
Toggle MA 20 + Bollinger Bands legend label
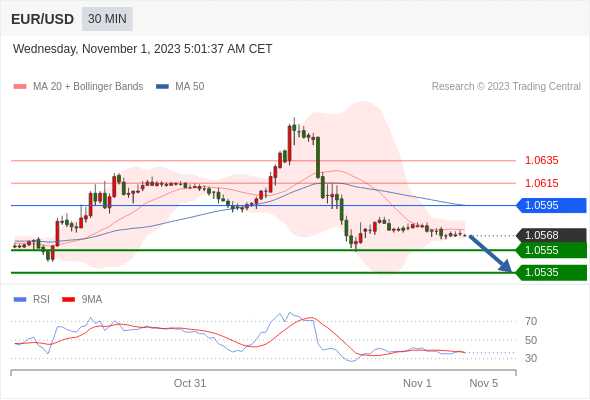88,87
